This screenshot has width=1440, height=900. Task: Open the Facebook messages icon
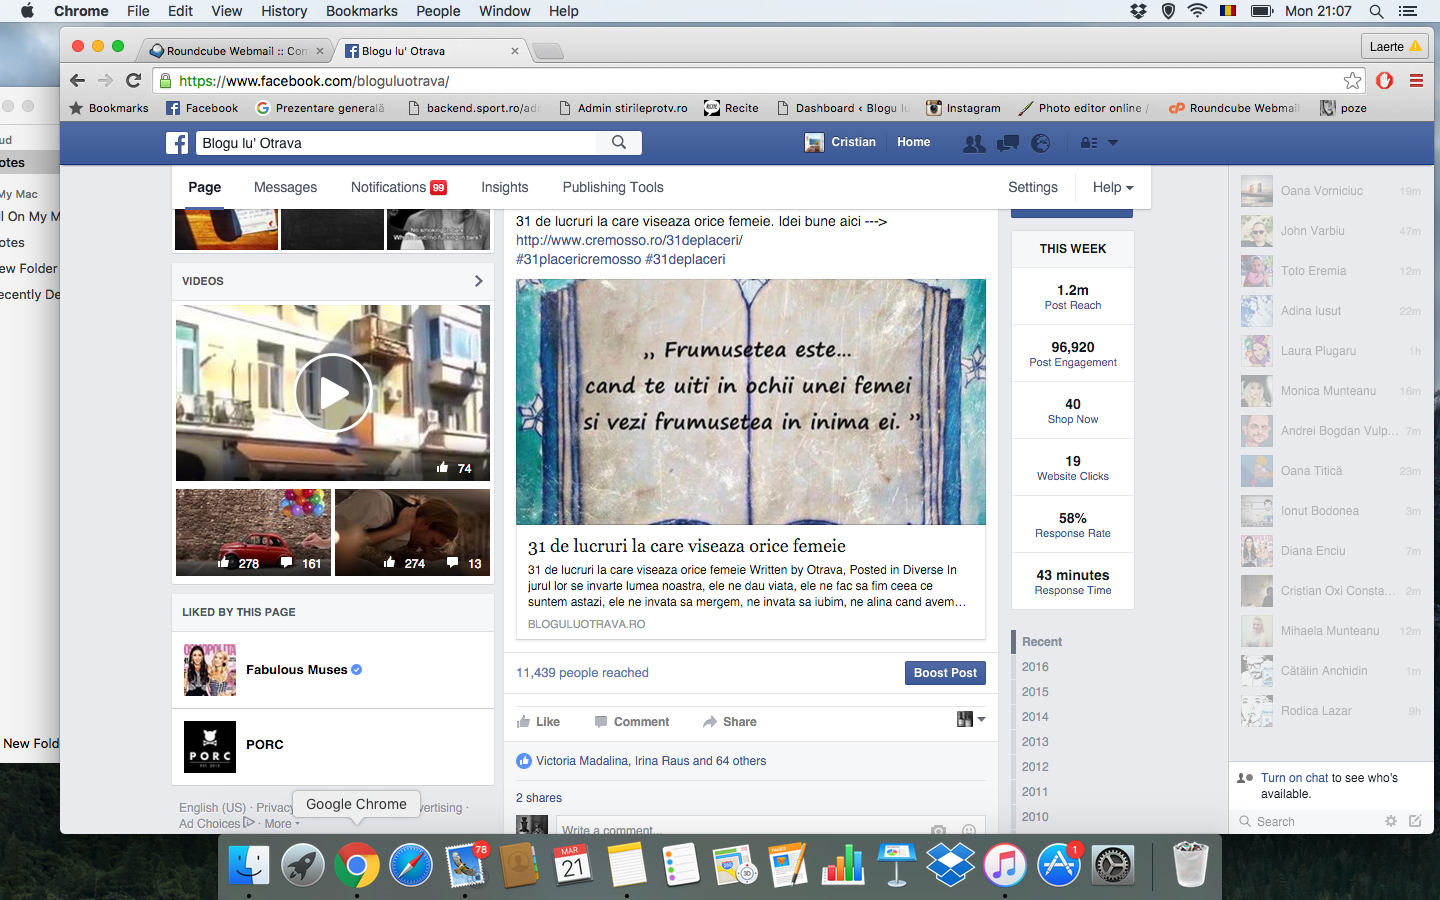(1007, 143)
